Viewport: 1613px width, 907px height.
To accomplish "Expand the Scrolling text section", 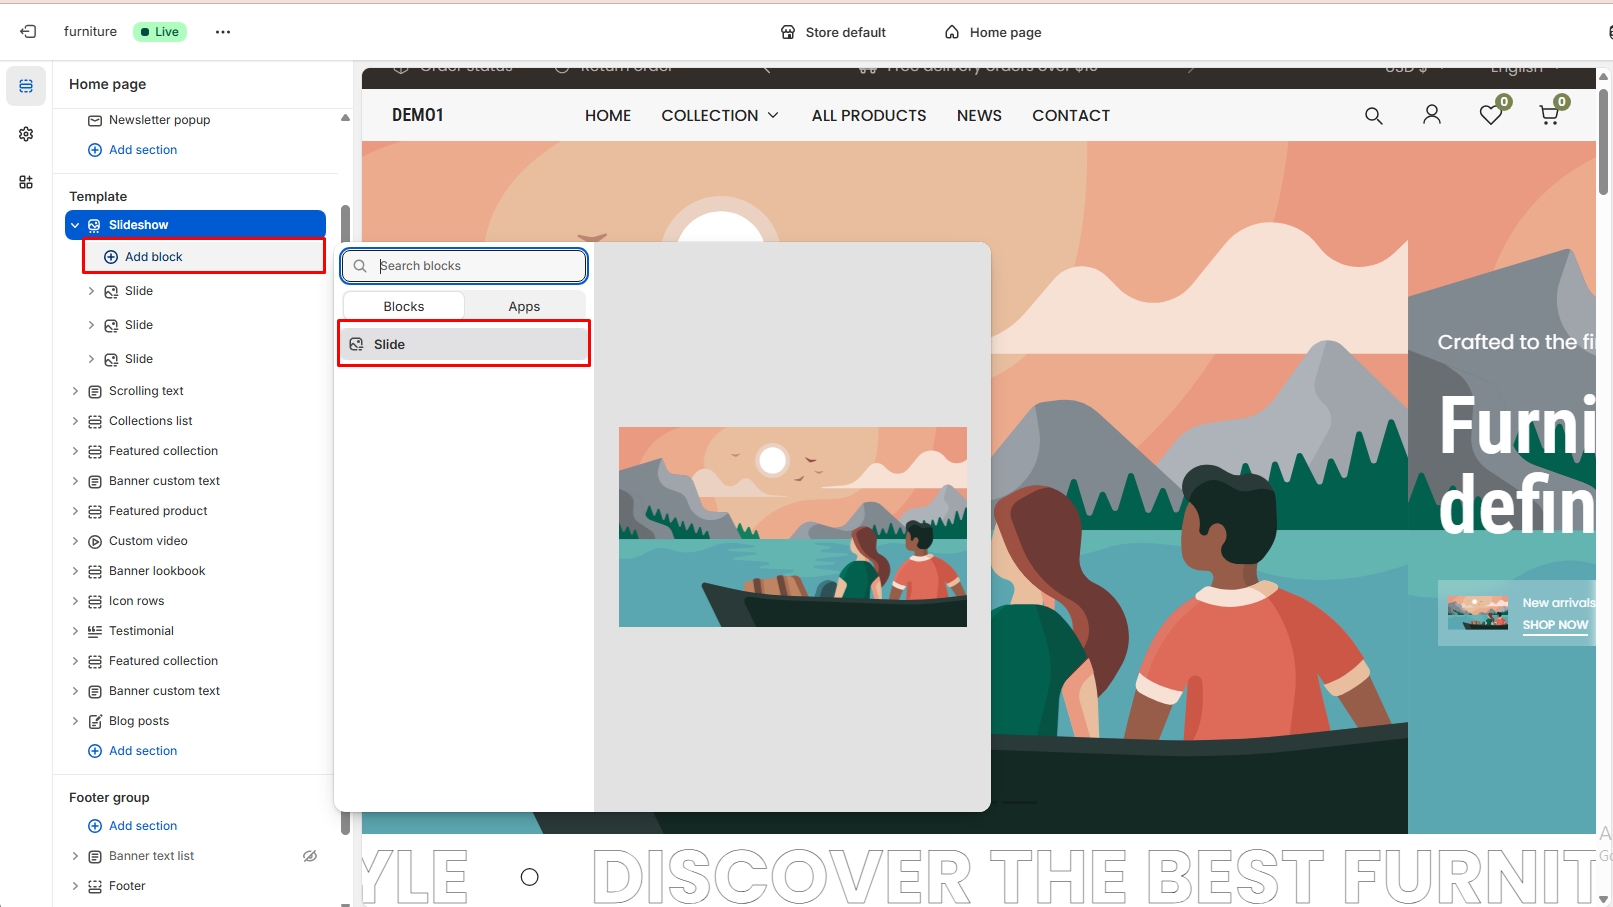I will (x=75, y=391).
